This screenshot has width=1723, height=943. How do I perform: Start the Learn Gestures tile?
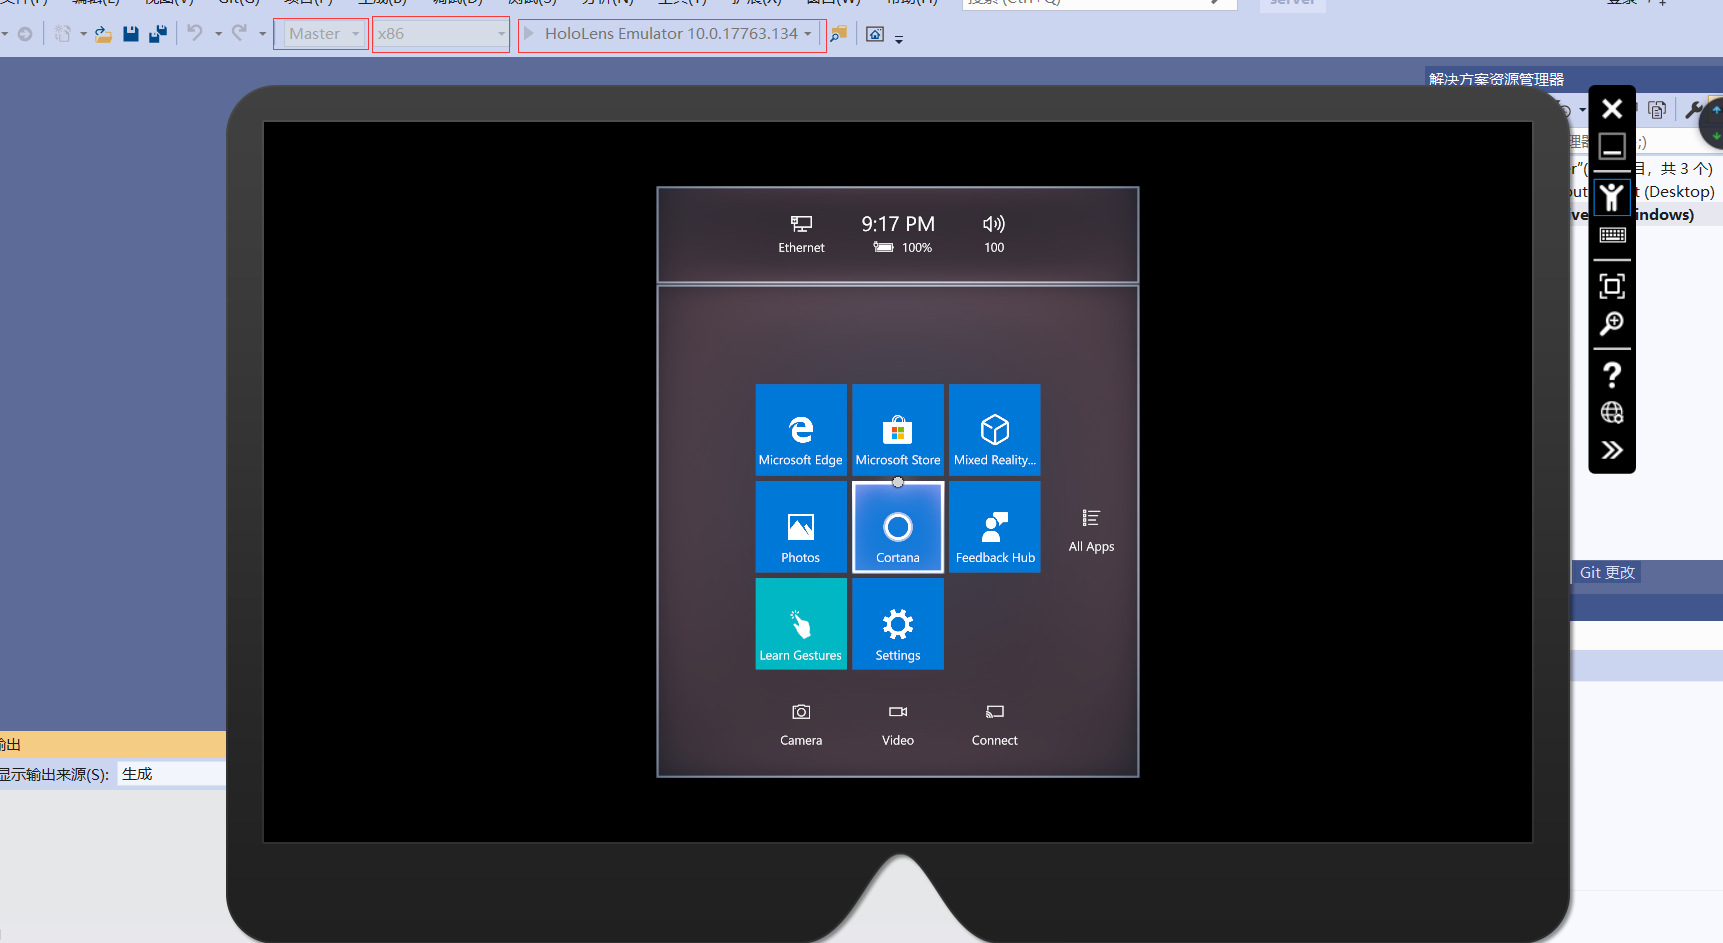point(800,624)
